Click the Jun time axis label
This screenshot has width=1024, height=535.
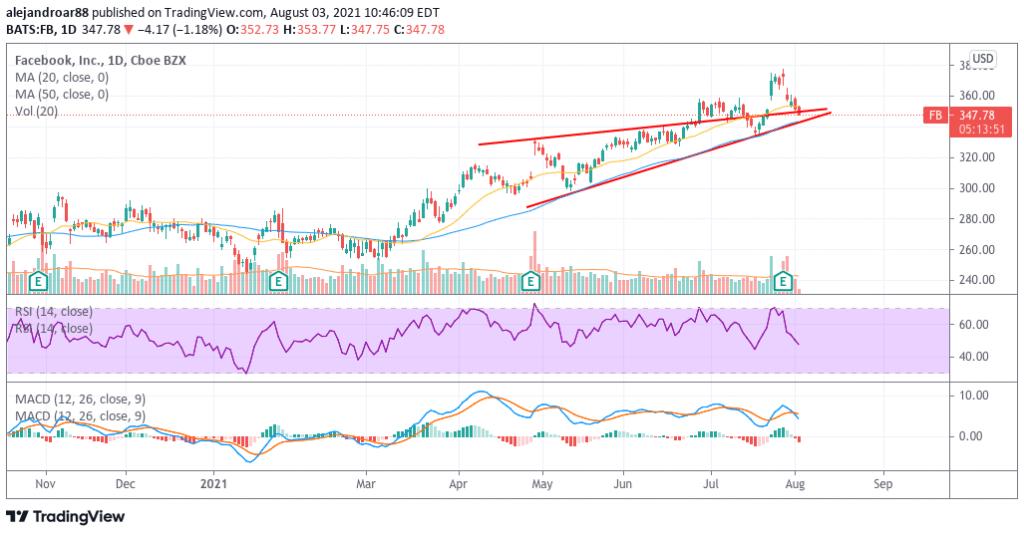point(623,484)
